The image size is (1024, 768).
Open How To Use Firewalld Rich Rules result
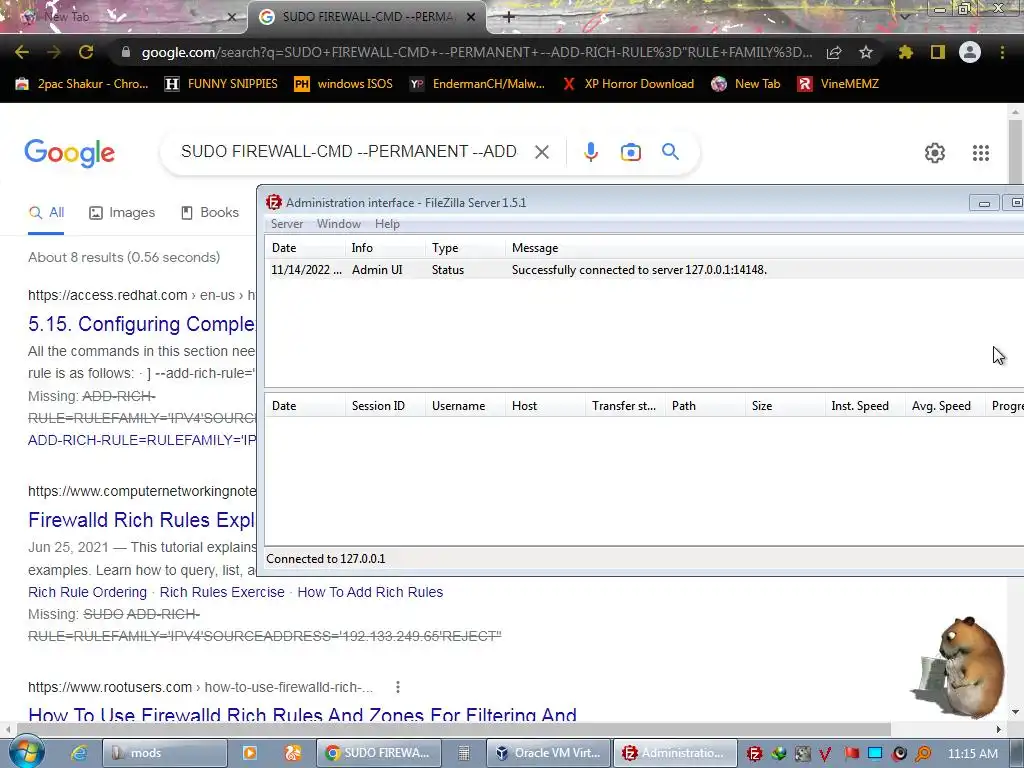click(x=302, y=714)
